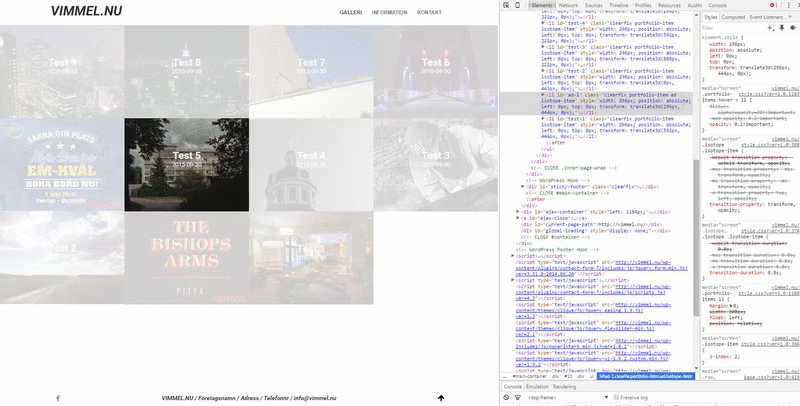Open Test 8 portfolio thumbnail

(x=187, y=71)
